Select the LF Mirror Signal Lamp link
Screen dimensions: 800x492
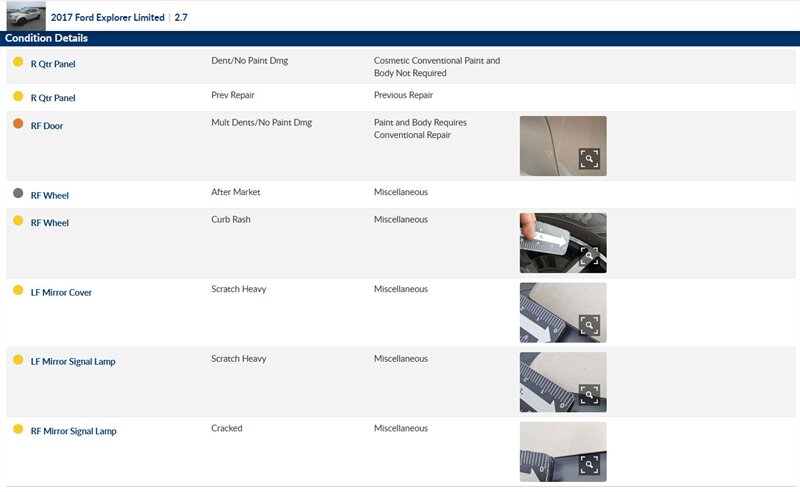[73, 361]
